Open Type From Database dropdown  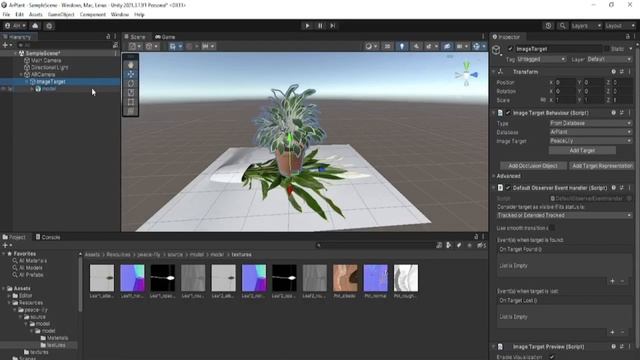click(590, 123)
